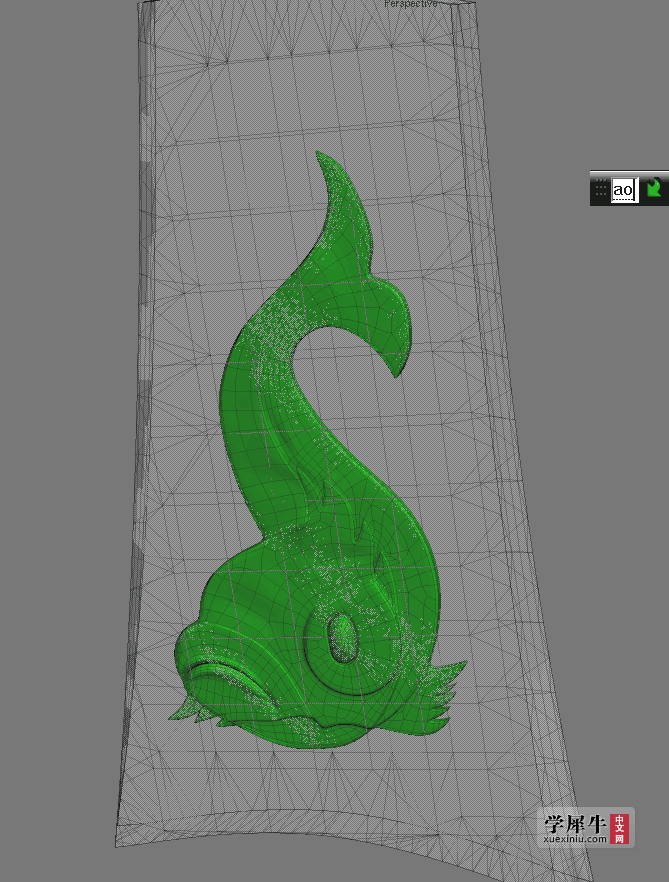Click the green arrow icon beside the input

(654, 187)
